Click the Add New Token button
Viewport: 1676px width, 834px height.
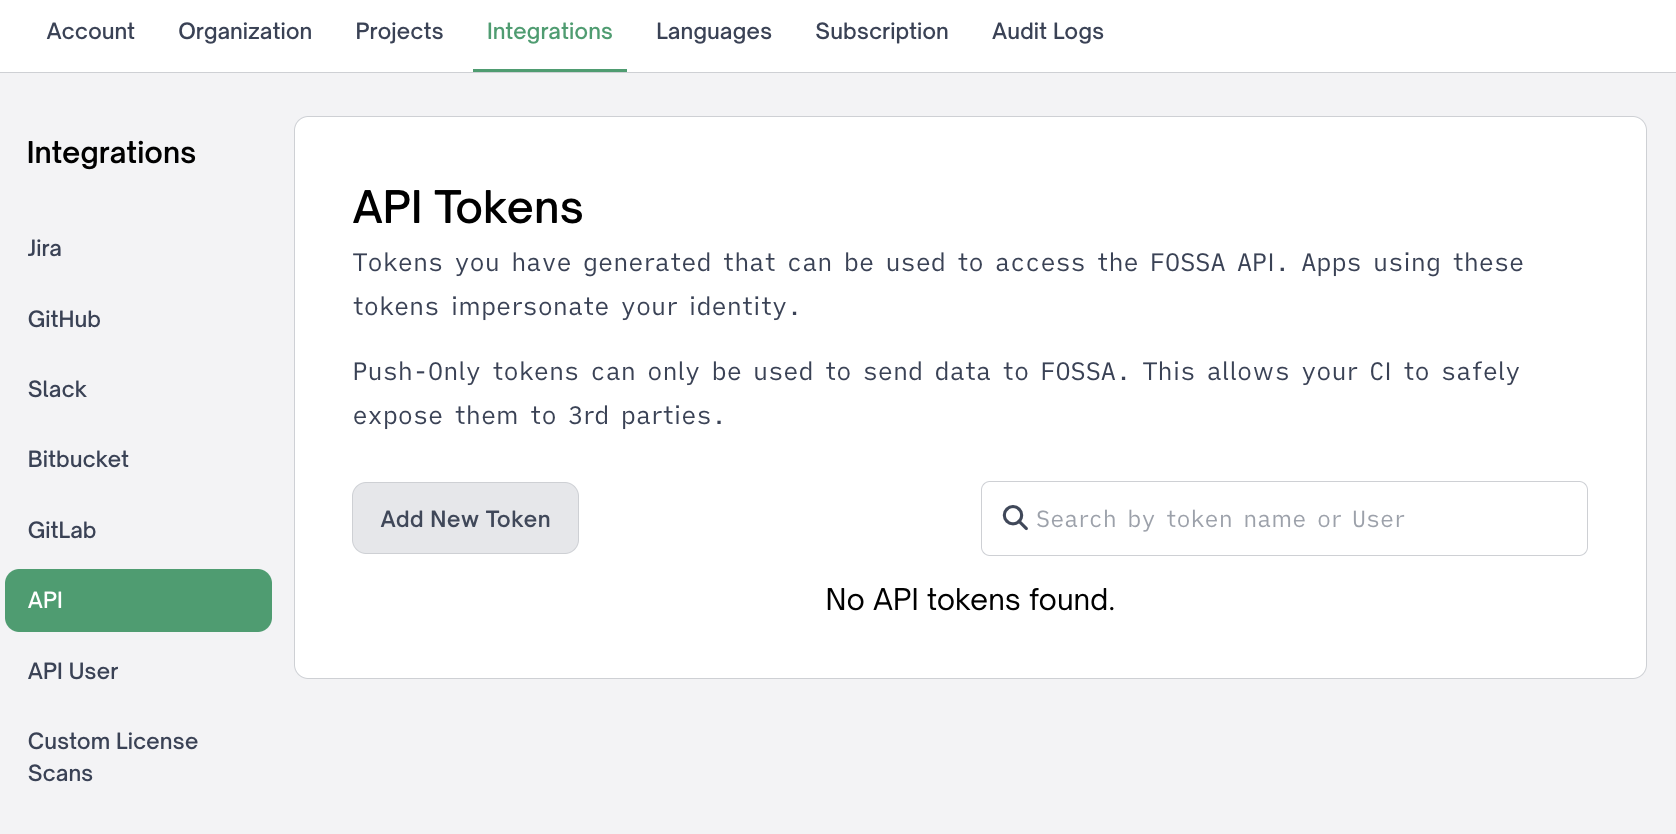pos(465,519)
